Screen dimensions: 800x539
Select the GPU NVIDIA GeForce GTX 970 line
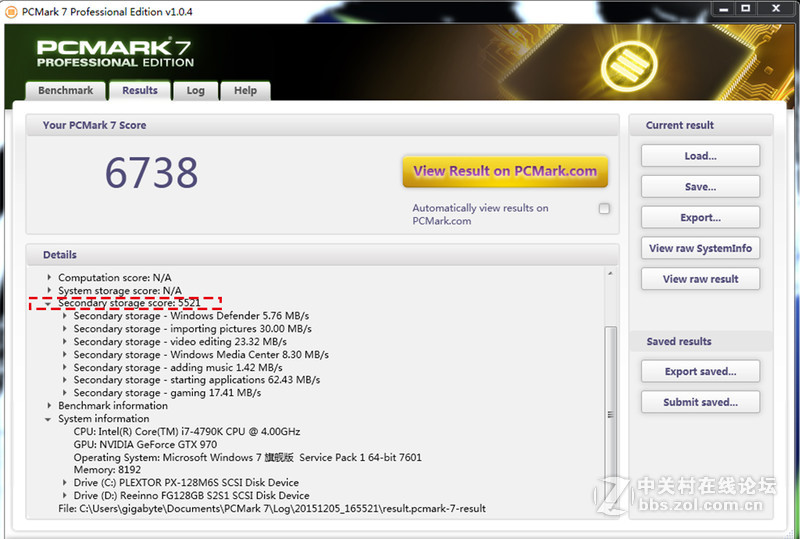pyautogui.click(x=145, y=444)
